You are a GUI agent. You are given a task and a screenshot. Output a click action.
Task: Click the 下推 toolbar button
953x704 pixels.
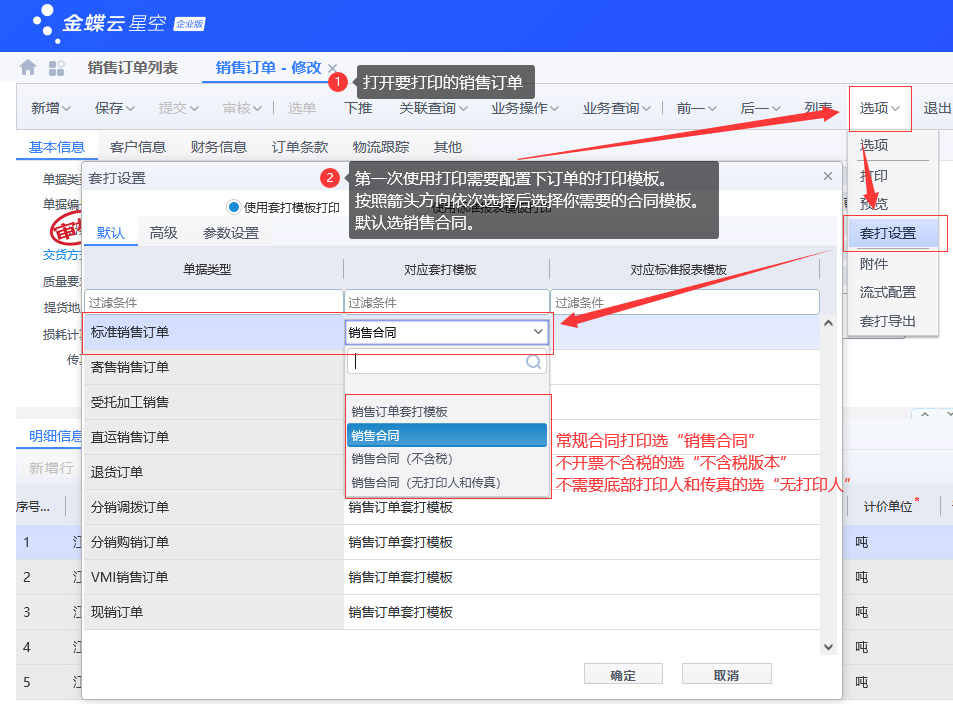[x=358, y=108]
